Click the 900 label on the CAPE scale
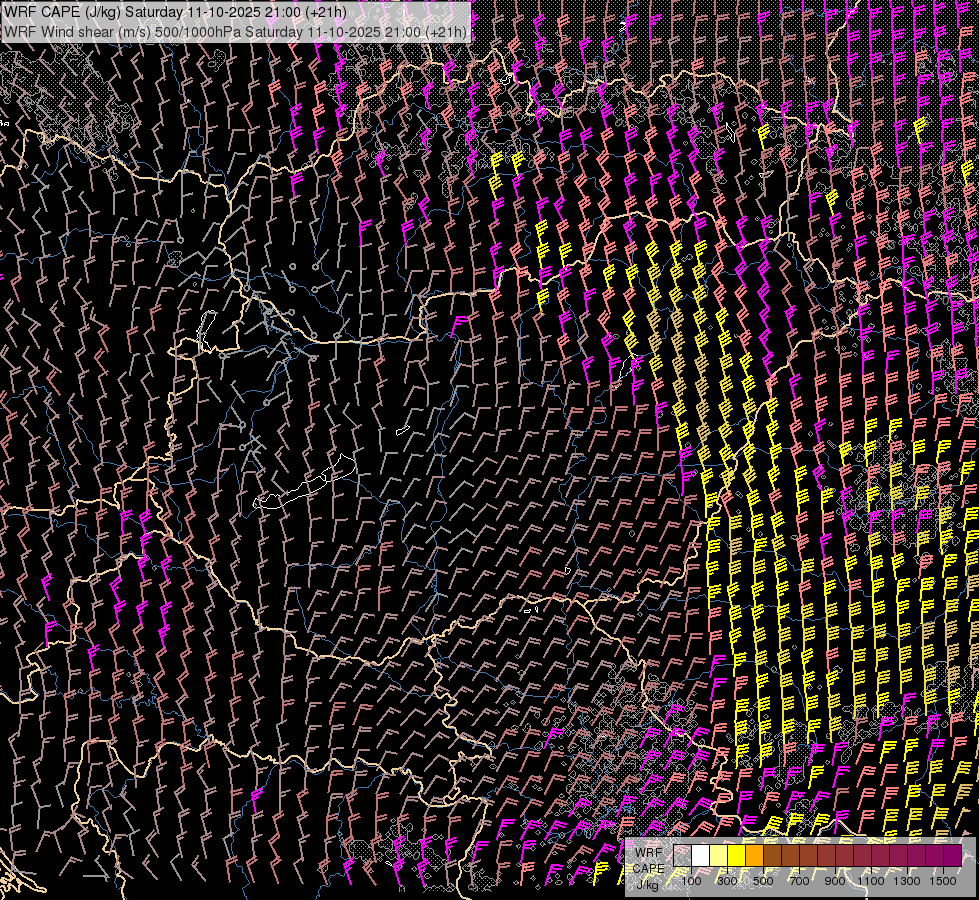Viewport: 979px width, 900px height. (x=835, y=881)
